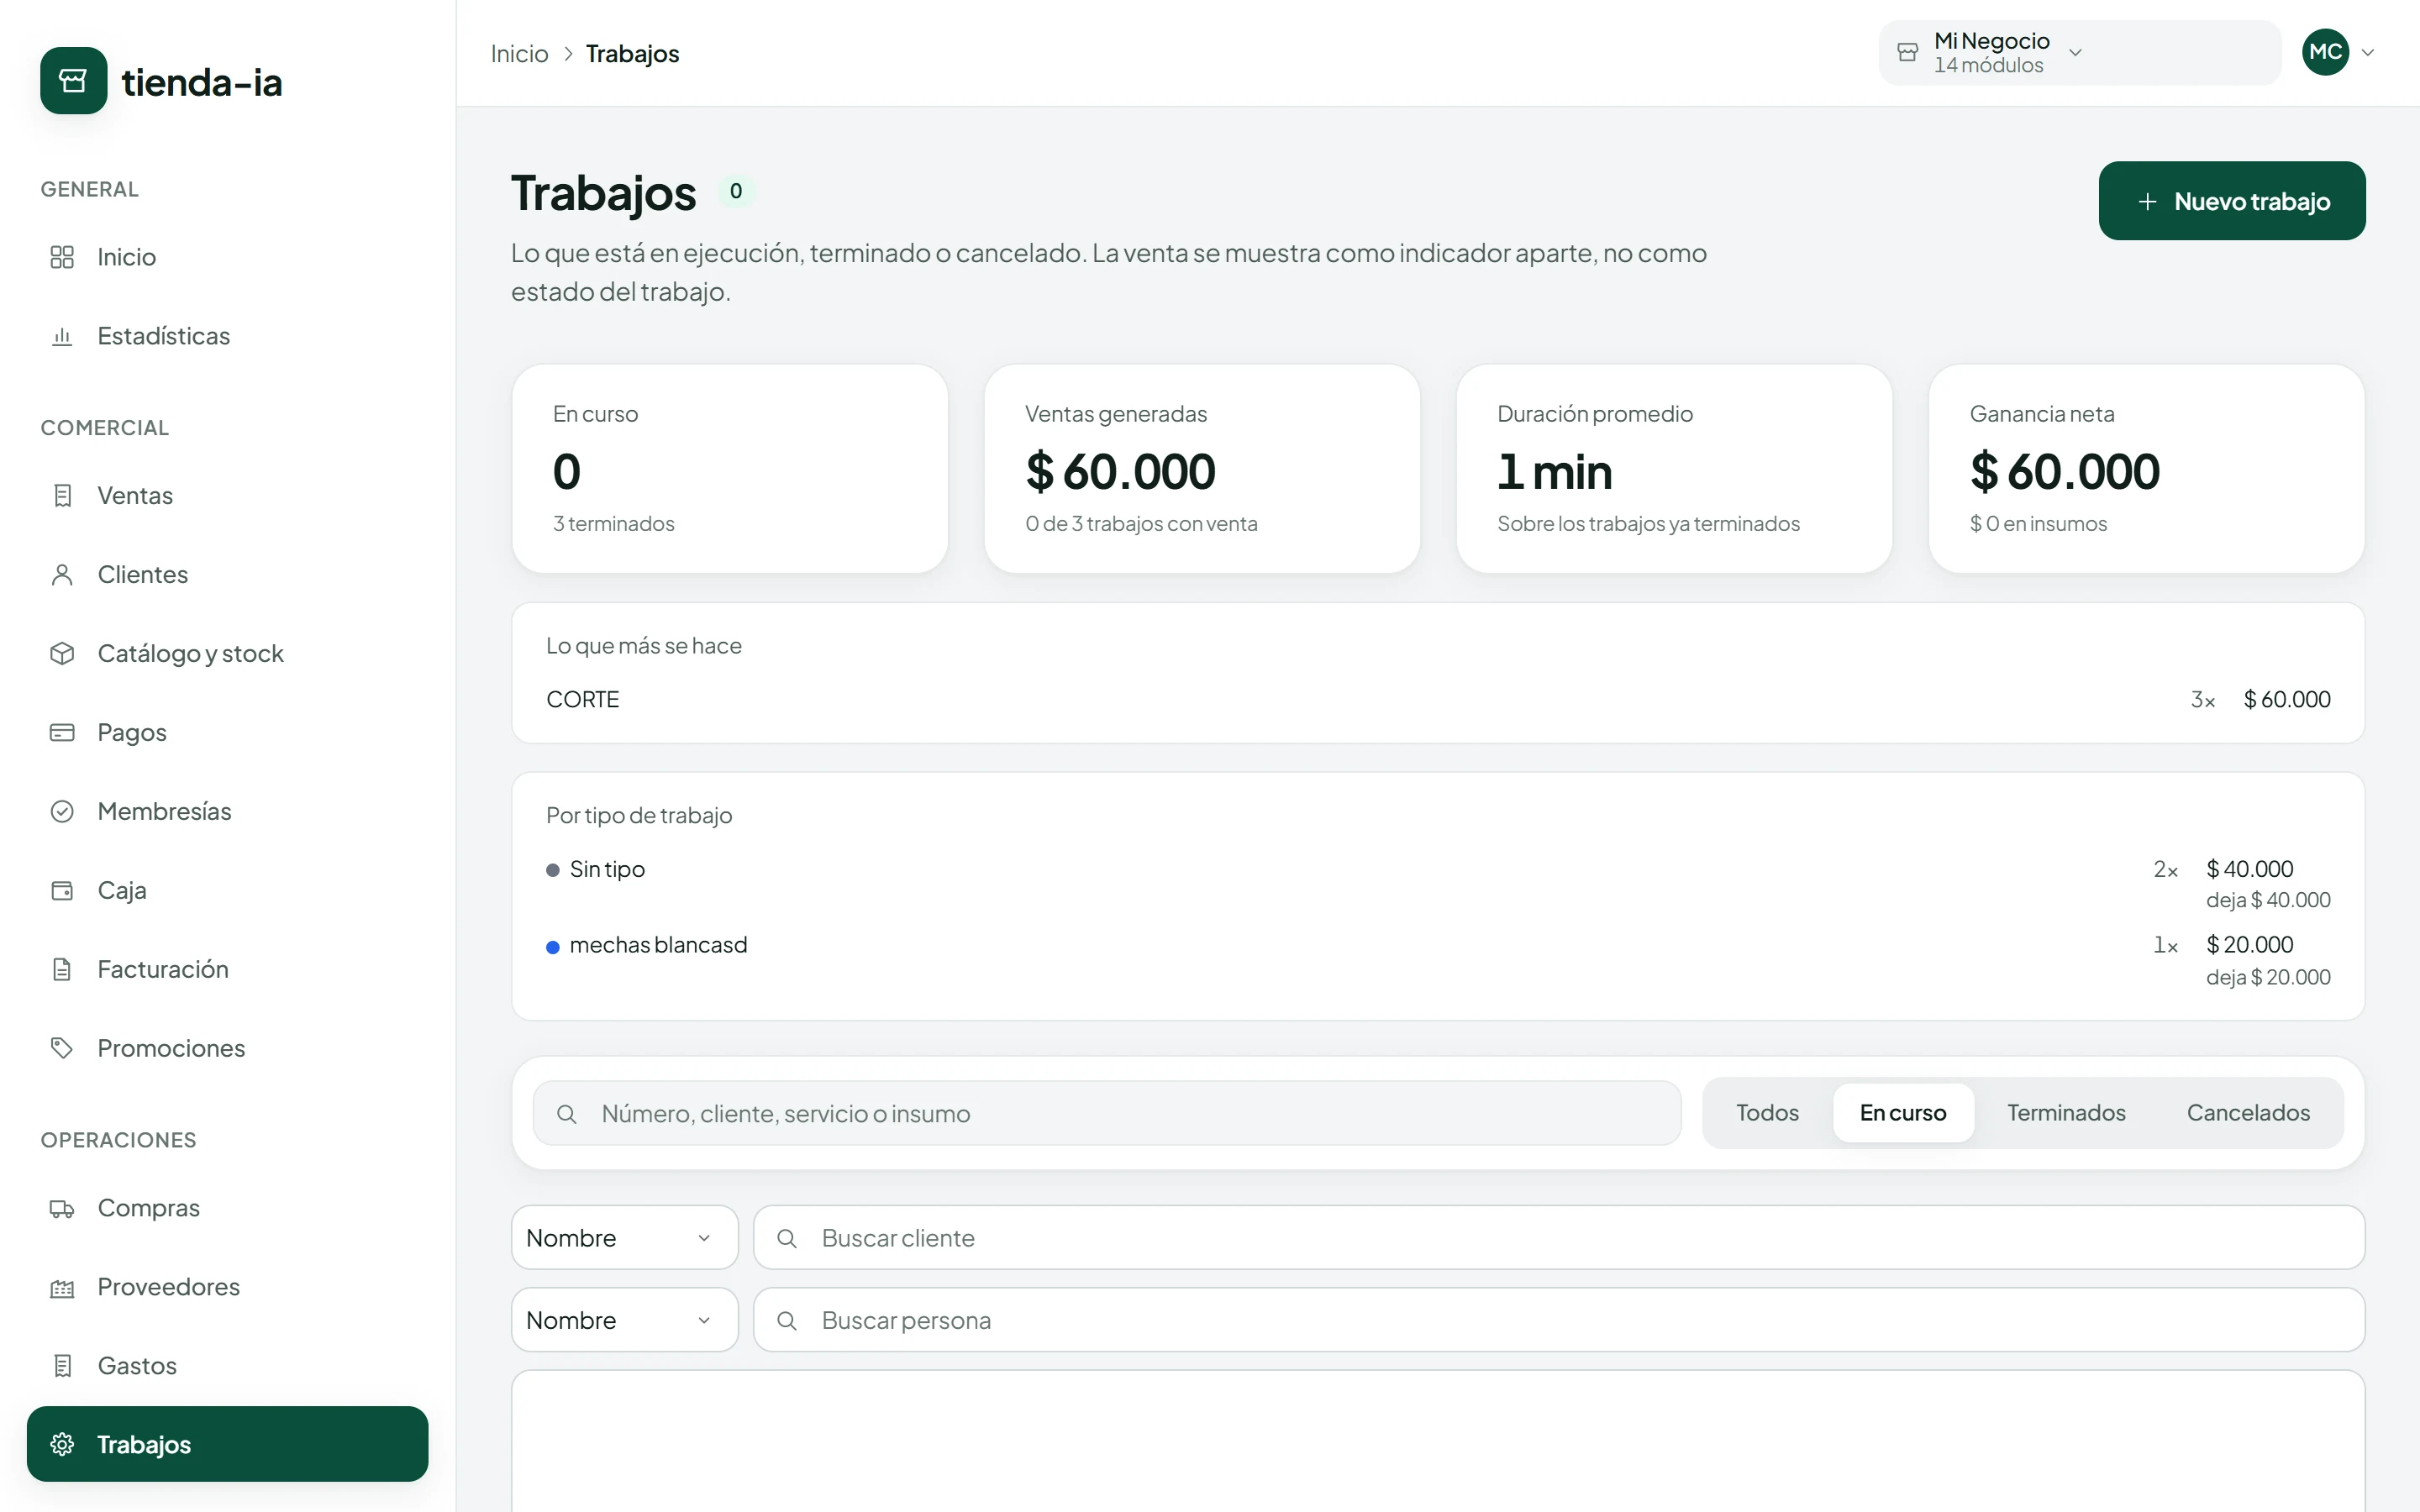Image resolution: width=2420 pixels, height=1512 pixels.
Task: Click the gray dot beside Sin tipo
Action: [x=552, y=870]
